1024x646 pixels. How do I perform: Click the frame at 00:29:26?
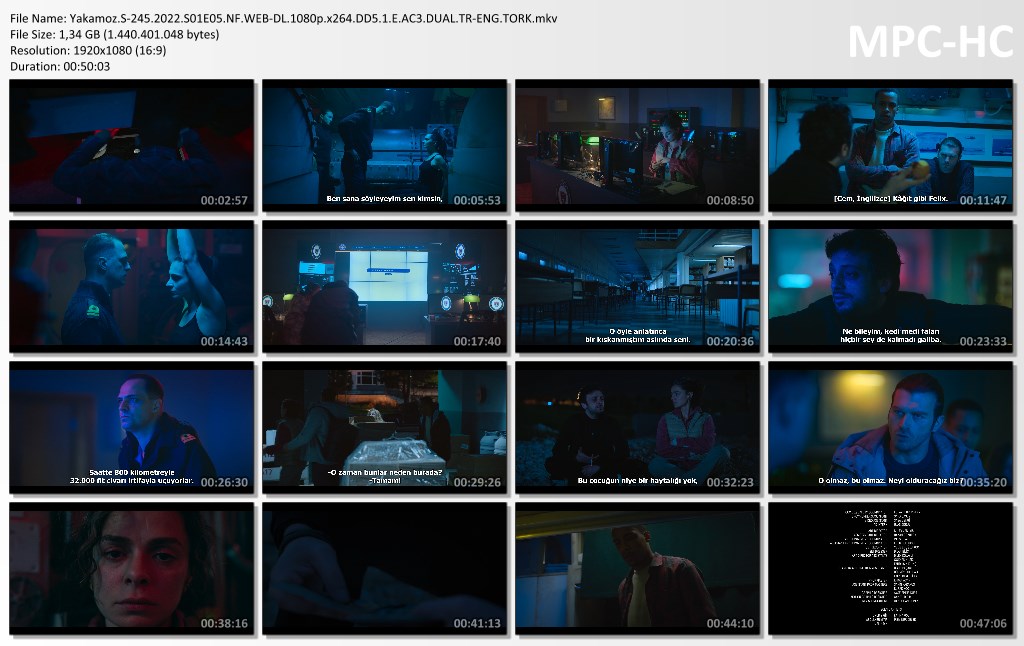click(385, 427)
